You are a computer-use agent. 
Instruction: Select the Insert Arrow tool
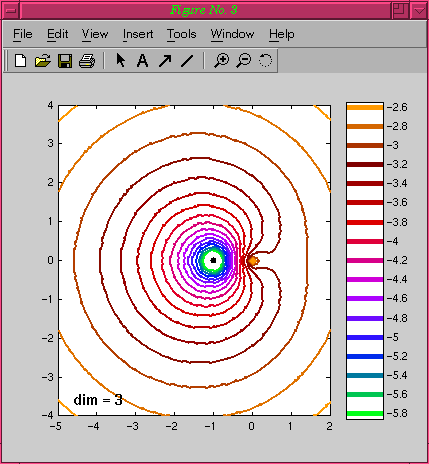[x=165, y=61]
